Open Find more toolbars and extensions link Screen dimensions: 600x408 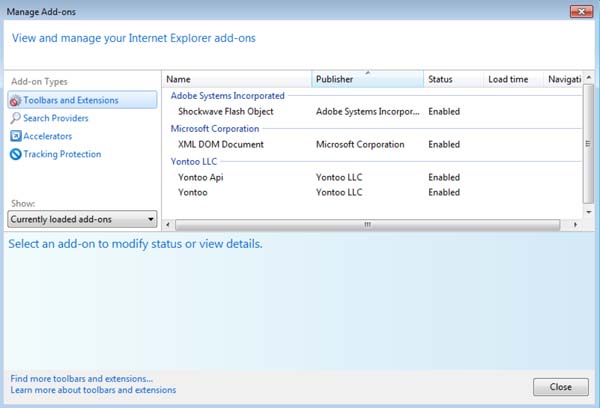(x=81, y=379)
